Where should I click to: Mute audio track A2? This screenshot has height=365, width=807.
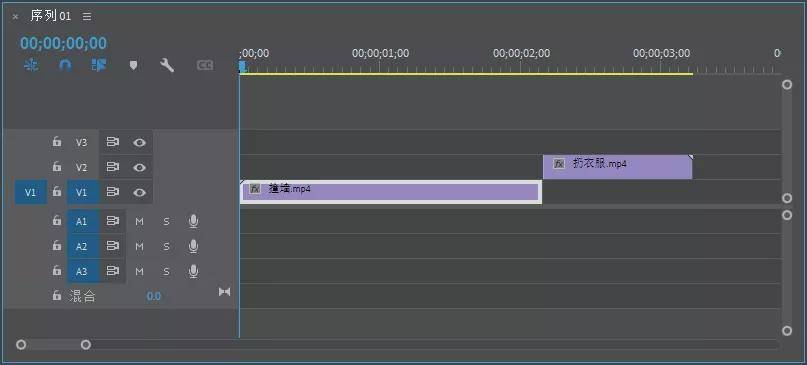click(x=139, y=247)
